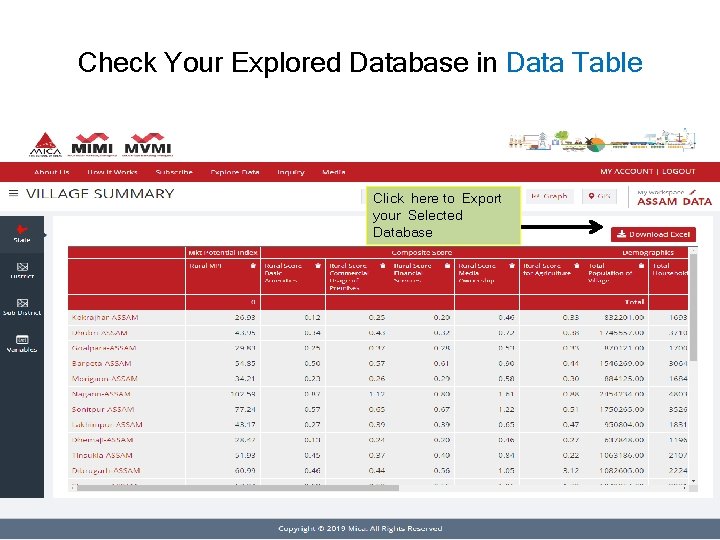Click the Total Population of Village header
The image size is (720, 540).
click(610, 273)
